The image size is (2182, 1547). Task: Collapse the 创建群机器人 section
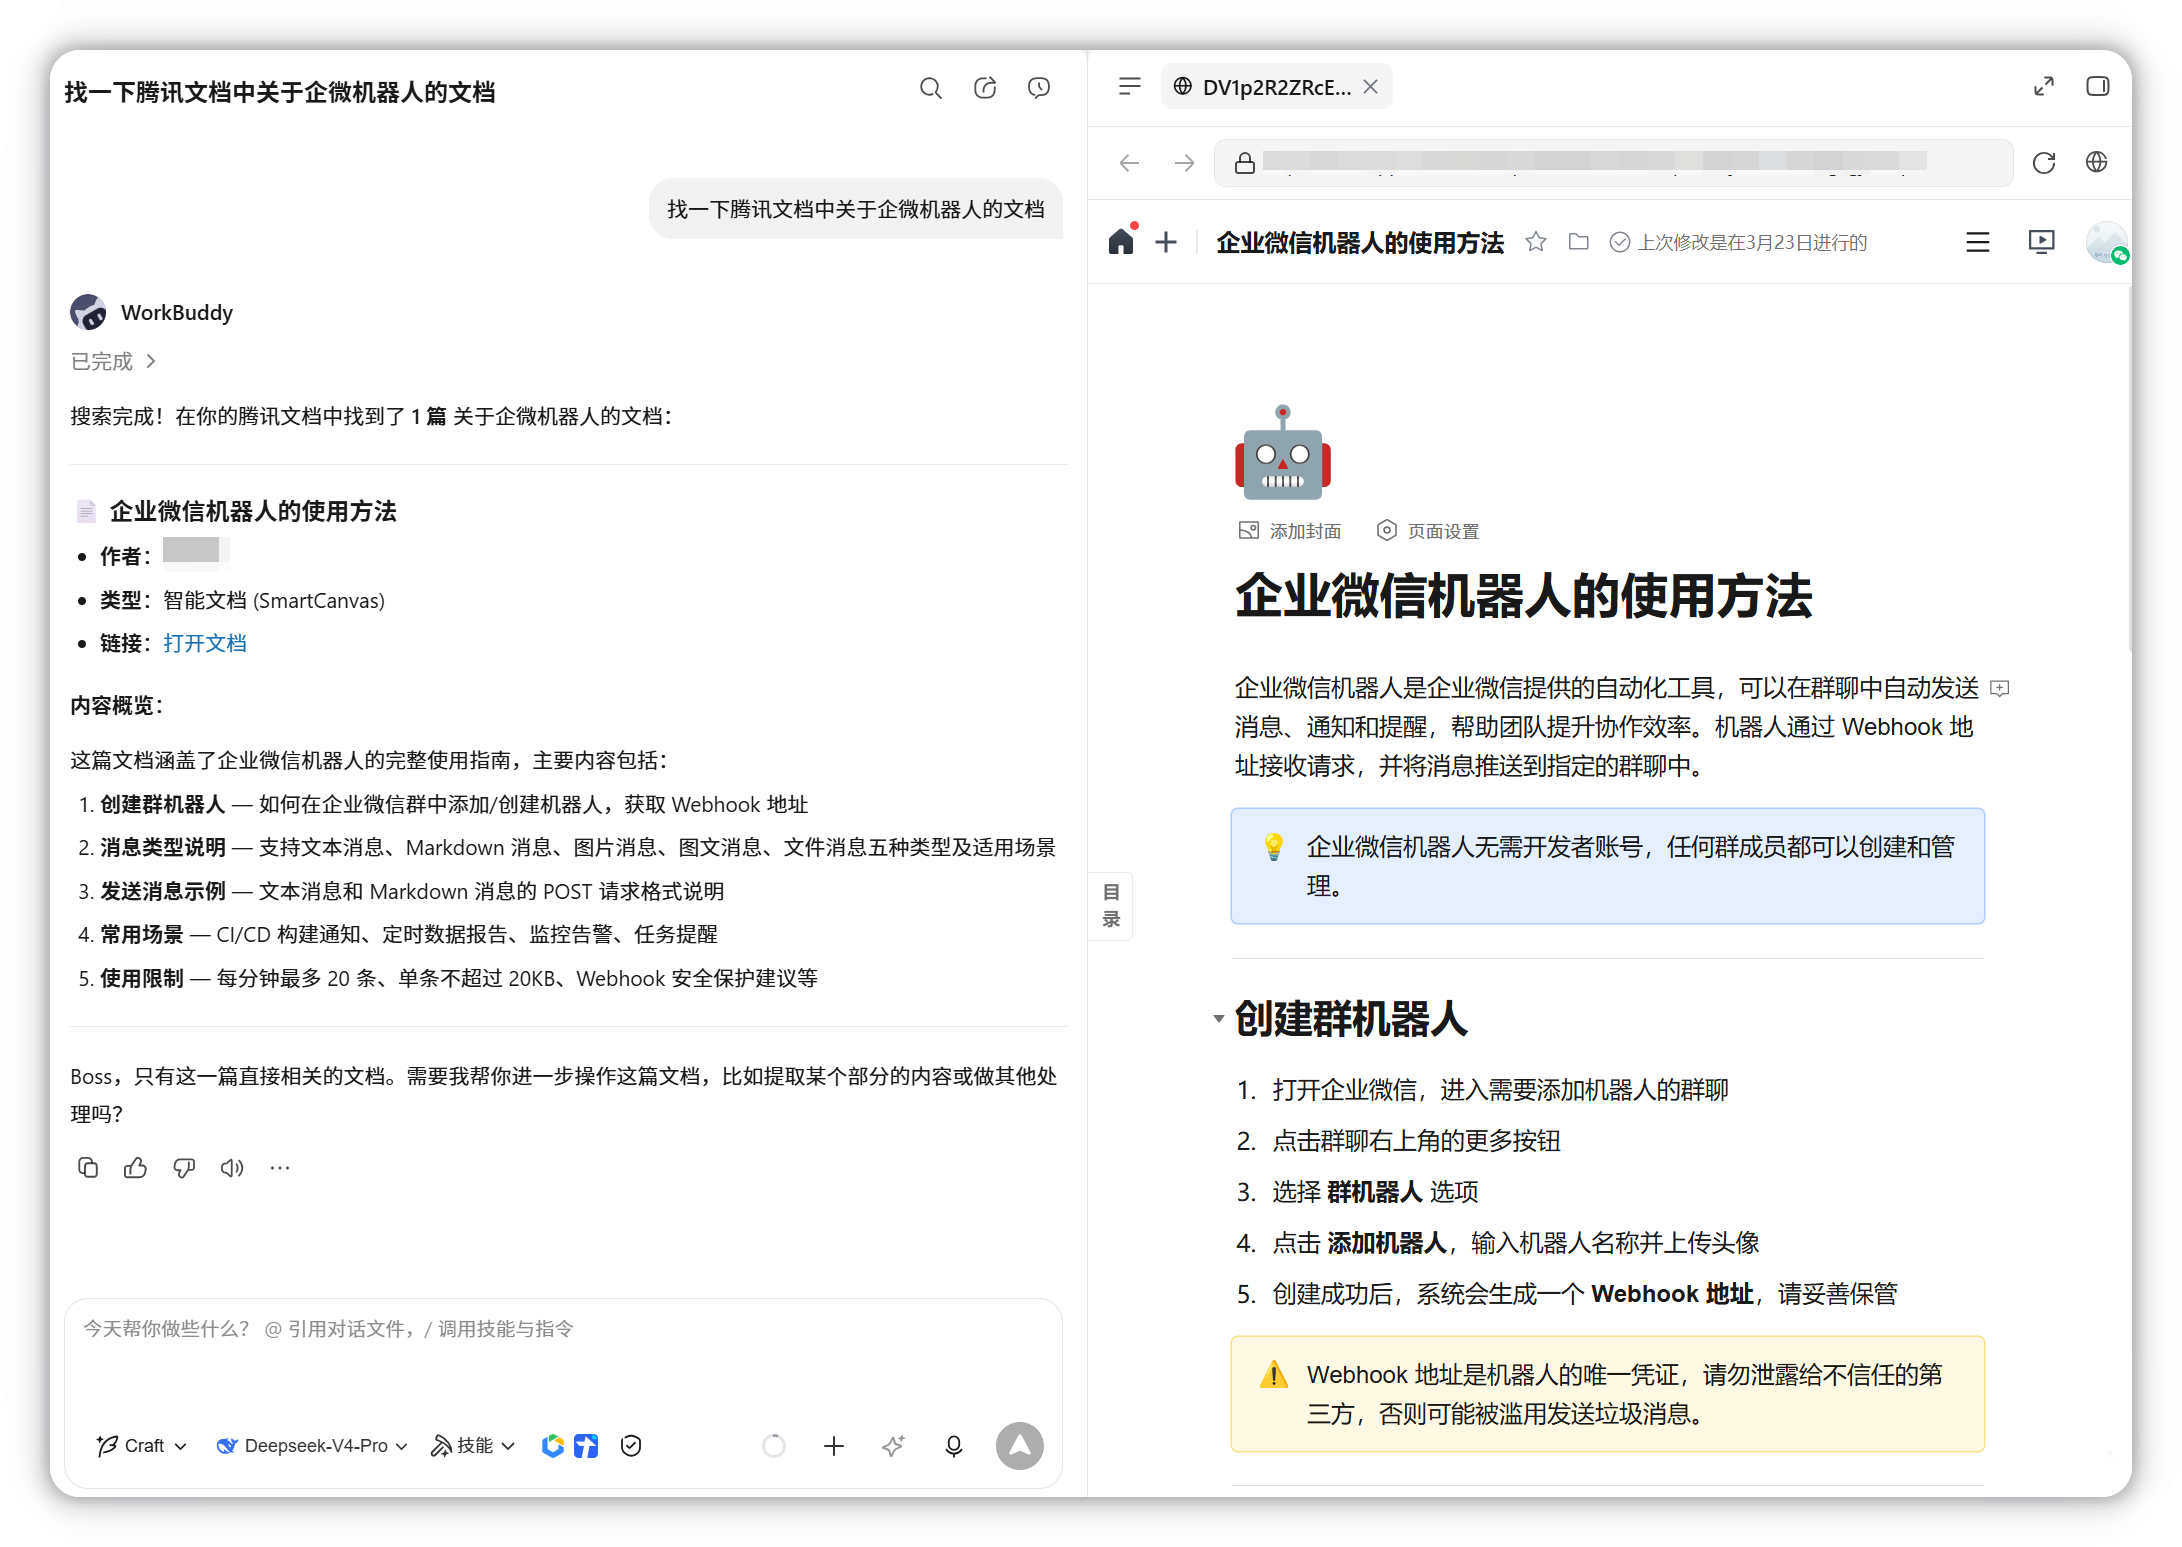click(x=1218, y=1019)
